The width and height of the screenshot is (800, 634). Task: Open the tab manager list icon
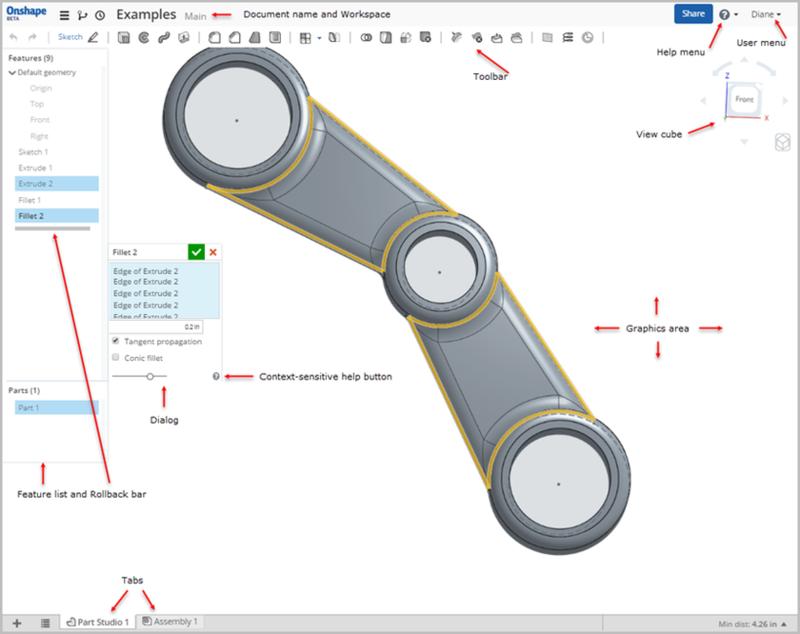(45, 622)
